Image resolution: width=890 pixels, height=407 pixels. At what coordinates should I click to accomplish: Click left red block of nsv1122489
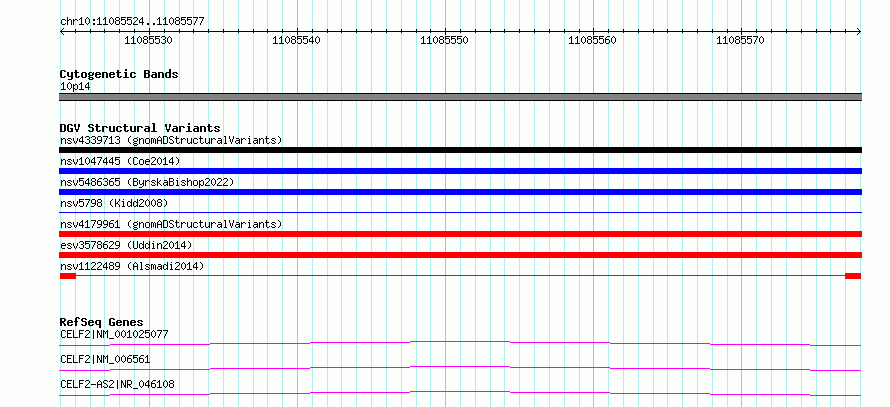(x=68, y=276)
